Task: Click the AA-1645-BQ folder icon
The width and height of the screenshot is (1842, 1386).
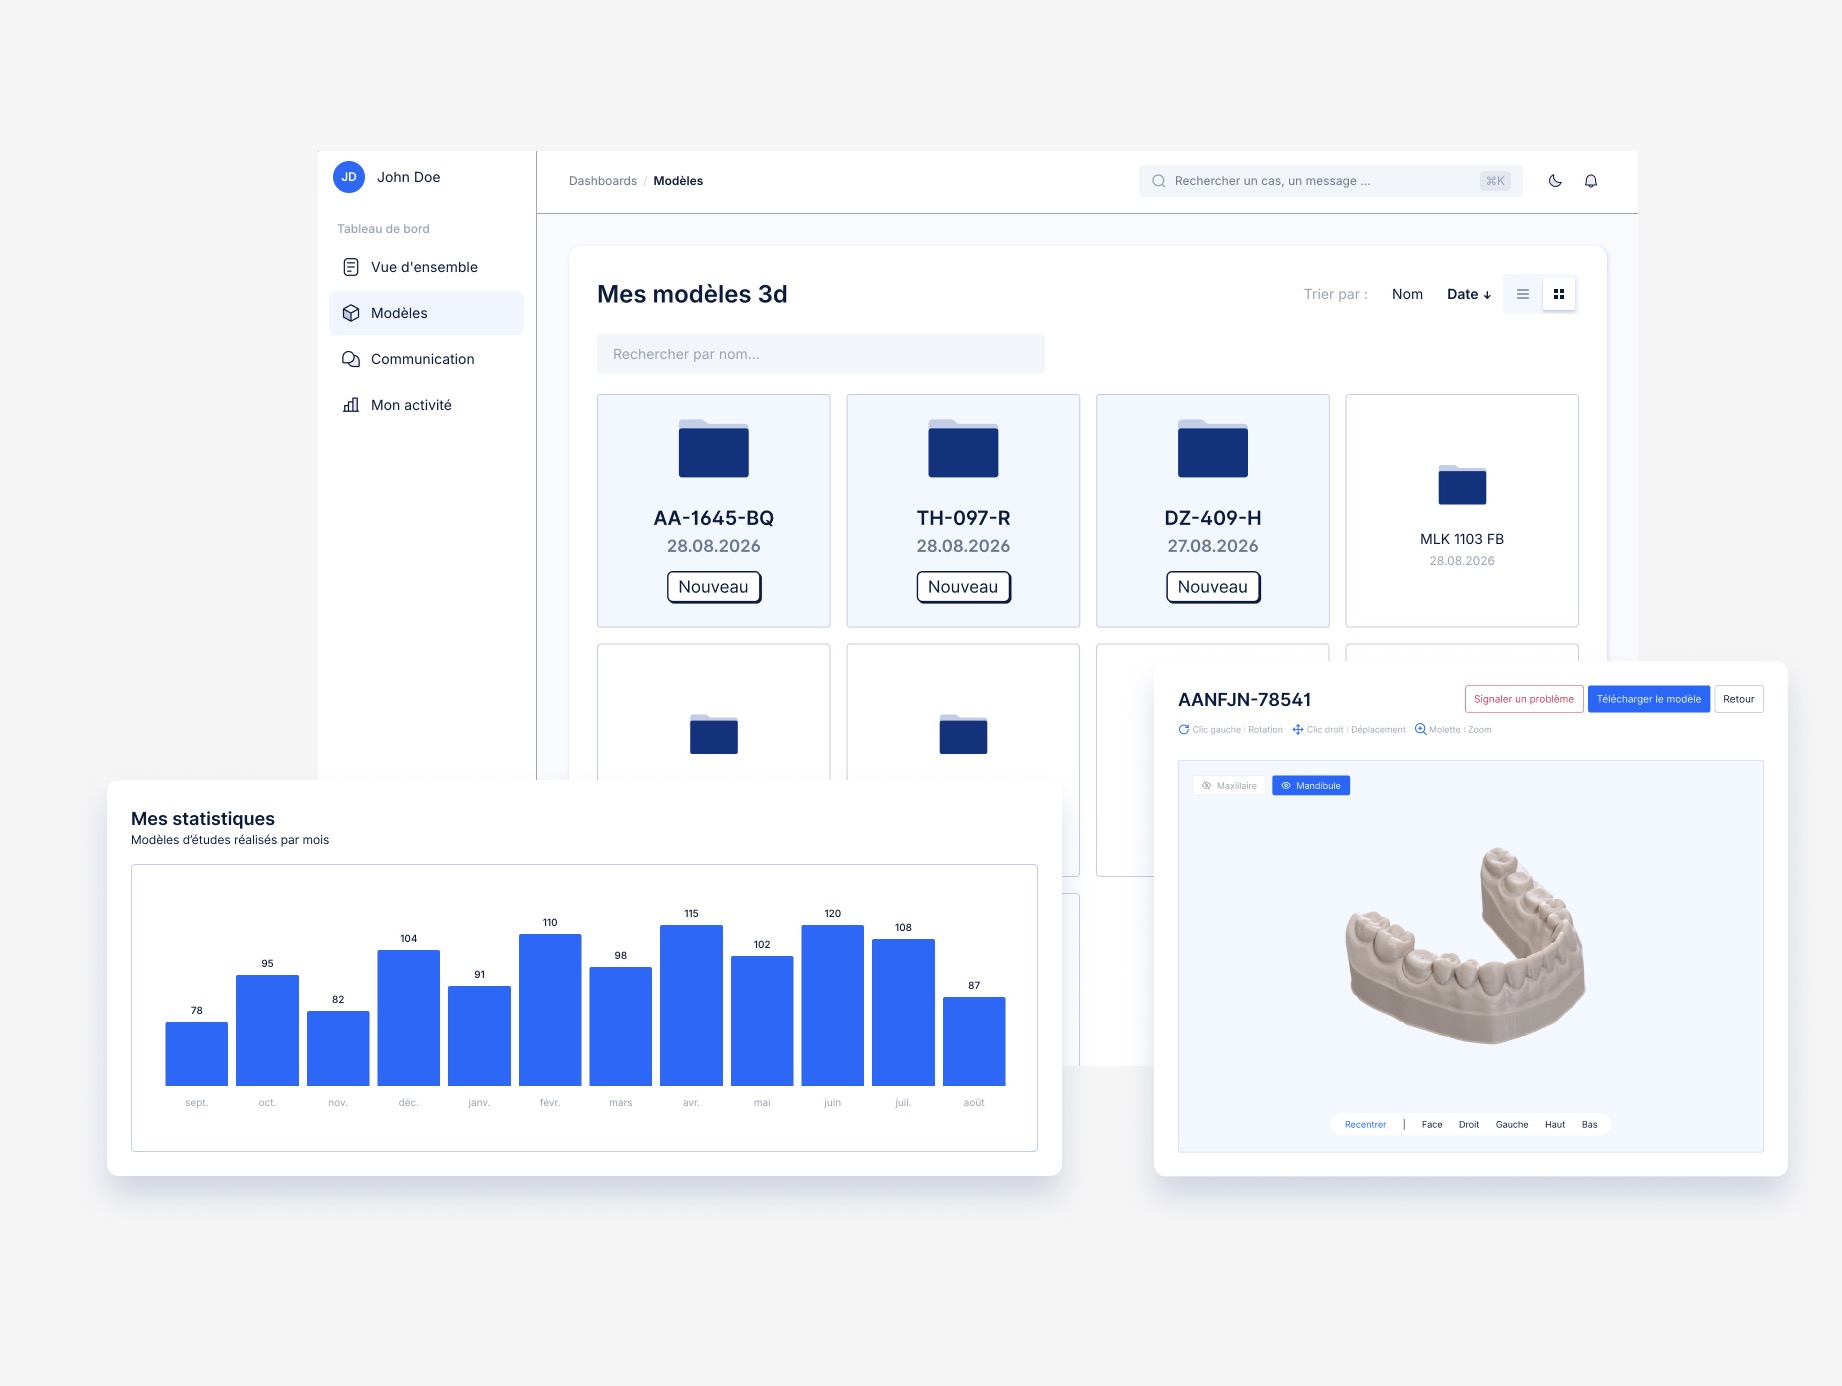Action: tap(714, 448)
